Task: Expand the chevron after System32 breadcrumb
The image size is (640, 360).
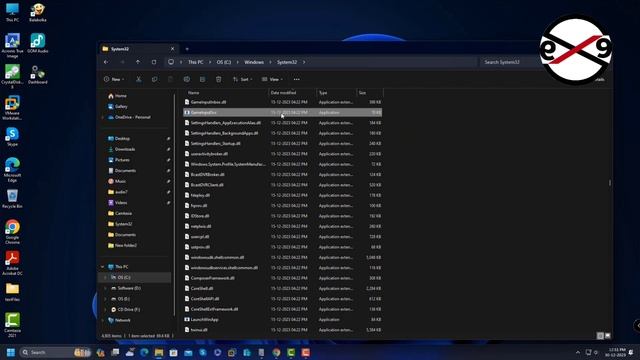Action: click(x=304, y=62)
